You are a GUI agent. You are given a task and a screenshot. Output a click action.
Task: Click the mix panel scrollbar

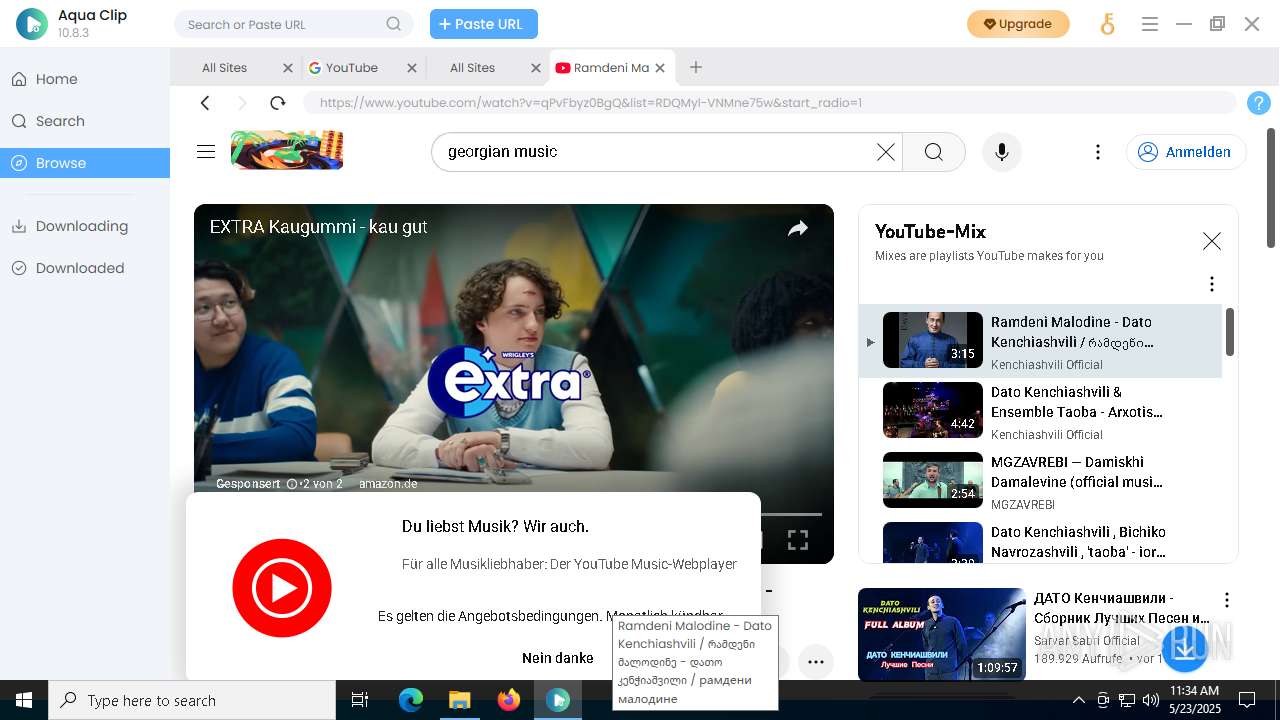(1230, 331)
